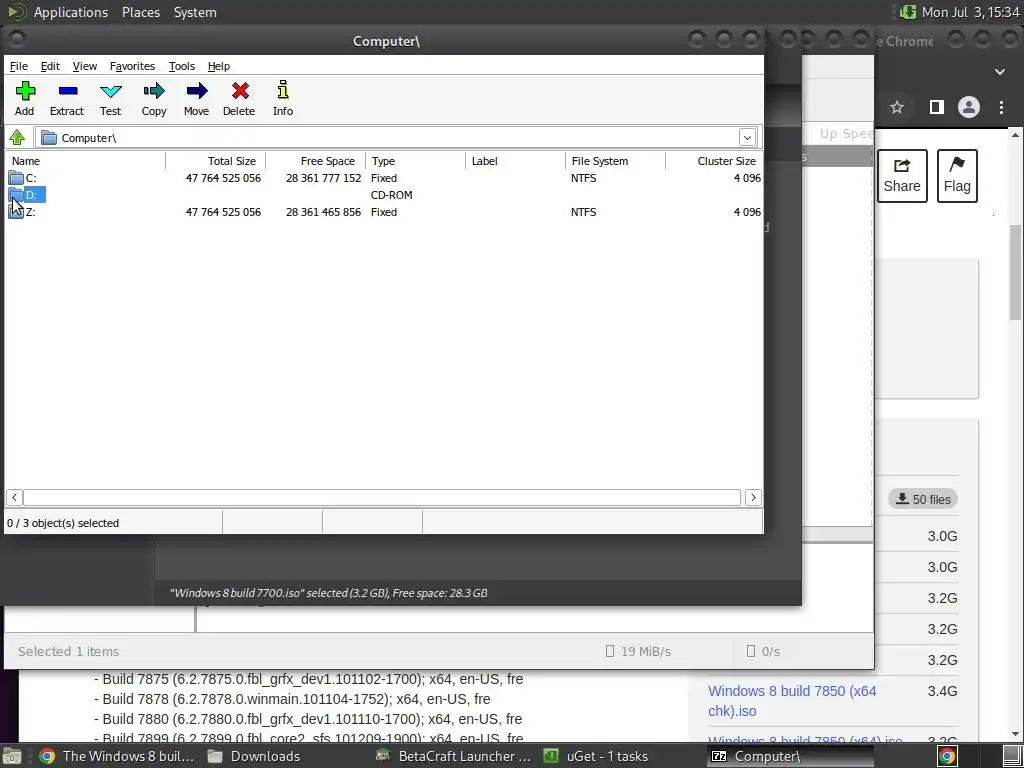The width and height of the screenshot is (1024, 768).
Task: Click the 50 files download button
Action: click(x=923, y=499)
